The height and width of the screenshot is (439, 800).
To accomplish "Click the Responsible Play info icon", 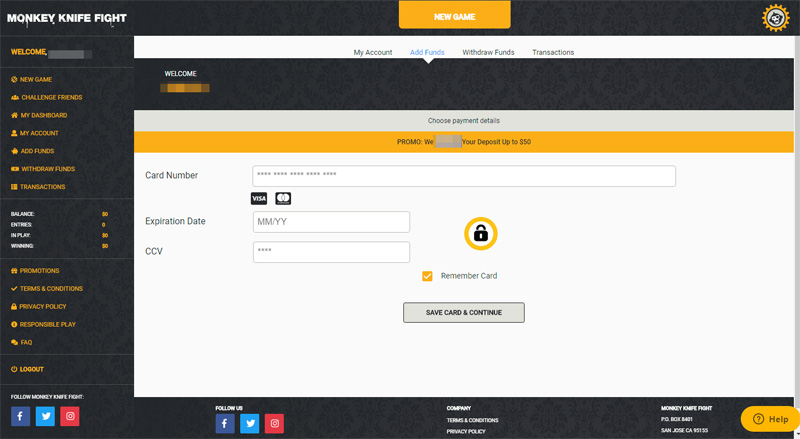I will (14, 324).
